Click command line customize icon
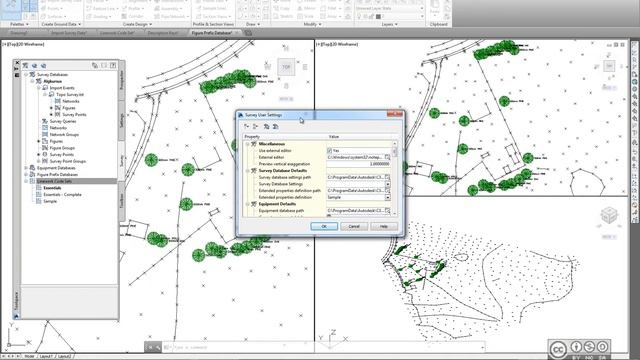640x360 pixels. click(158, 347)
